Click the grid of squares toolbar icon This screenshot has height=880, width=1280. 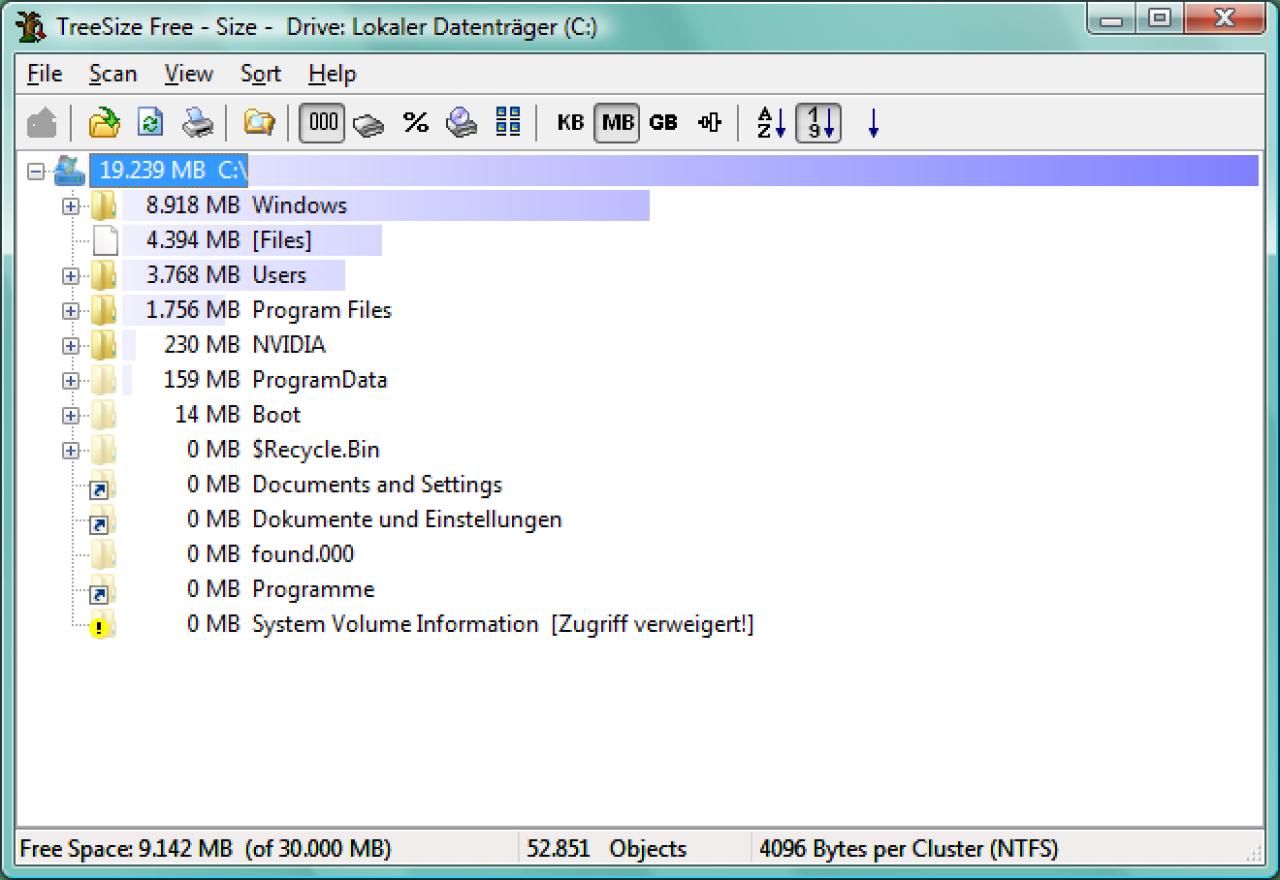[x=508, y=123]
